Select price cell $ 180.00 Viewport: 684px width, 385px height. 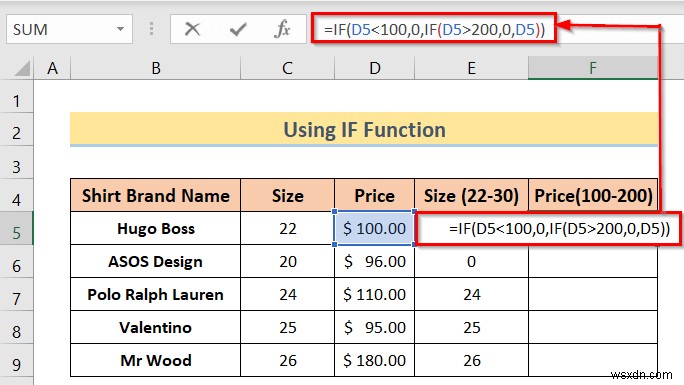(x=375, y=361)
